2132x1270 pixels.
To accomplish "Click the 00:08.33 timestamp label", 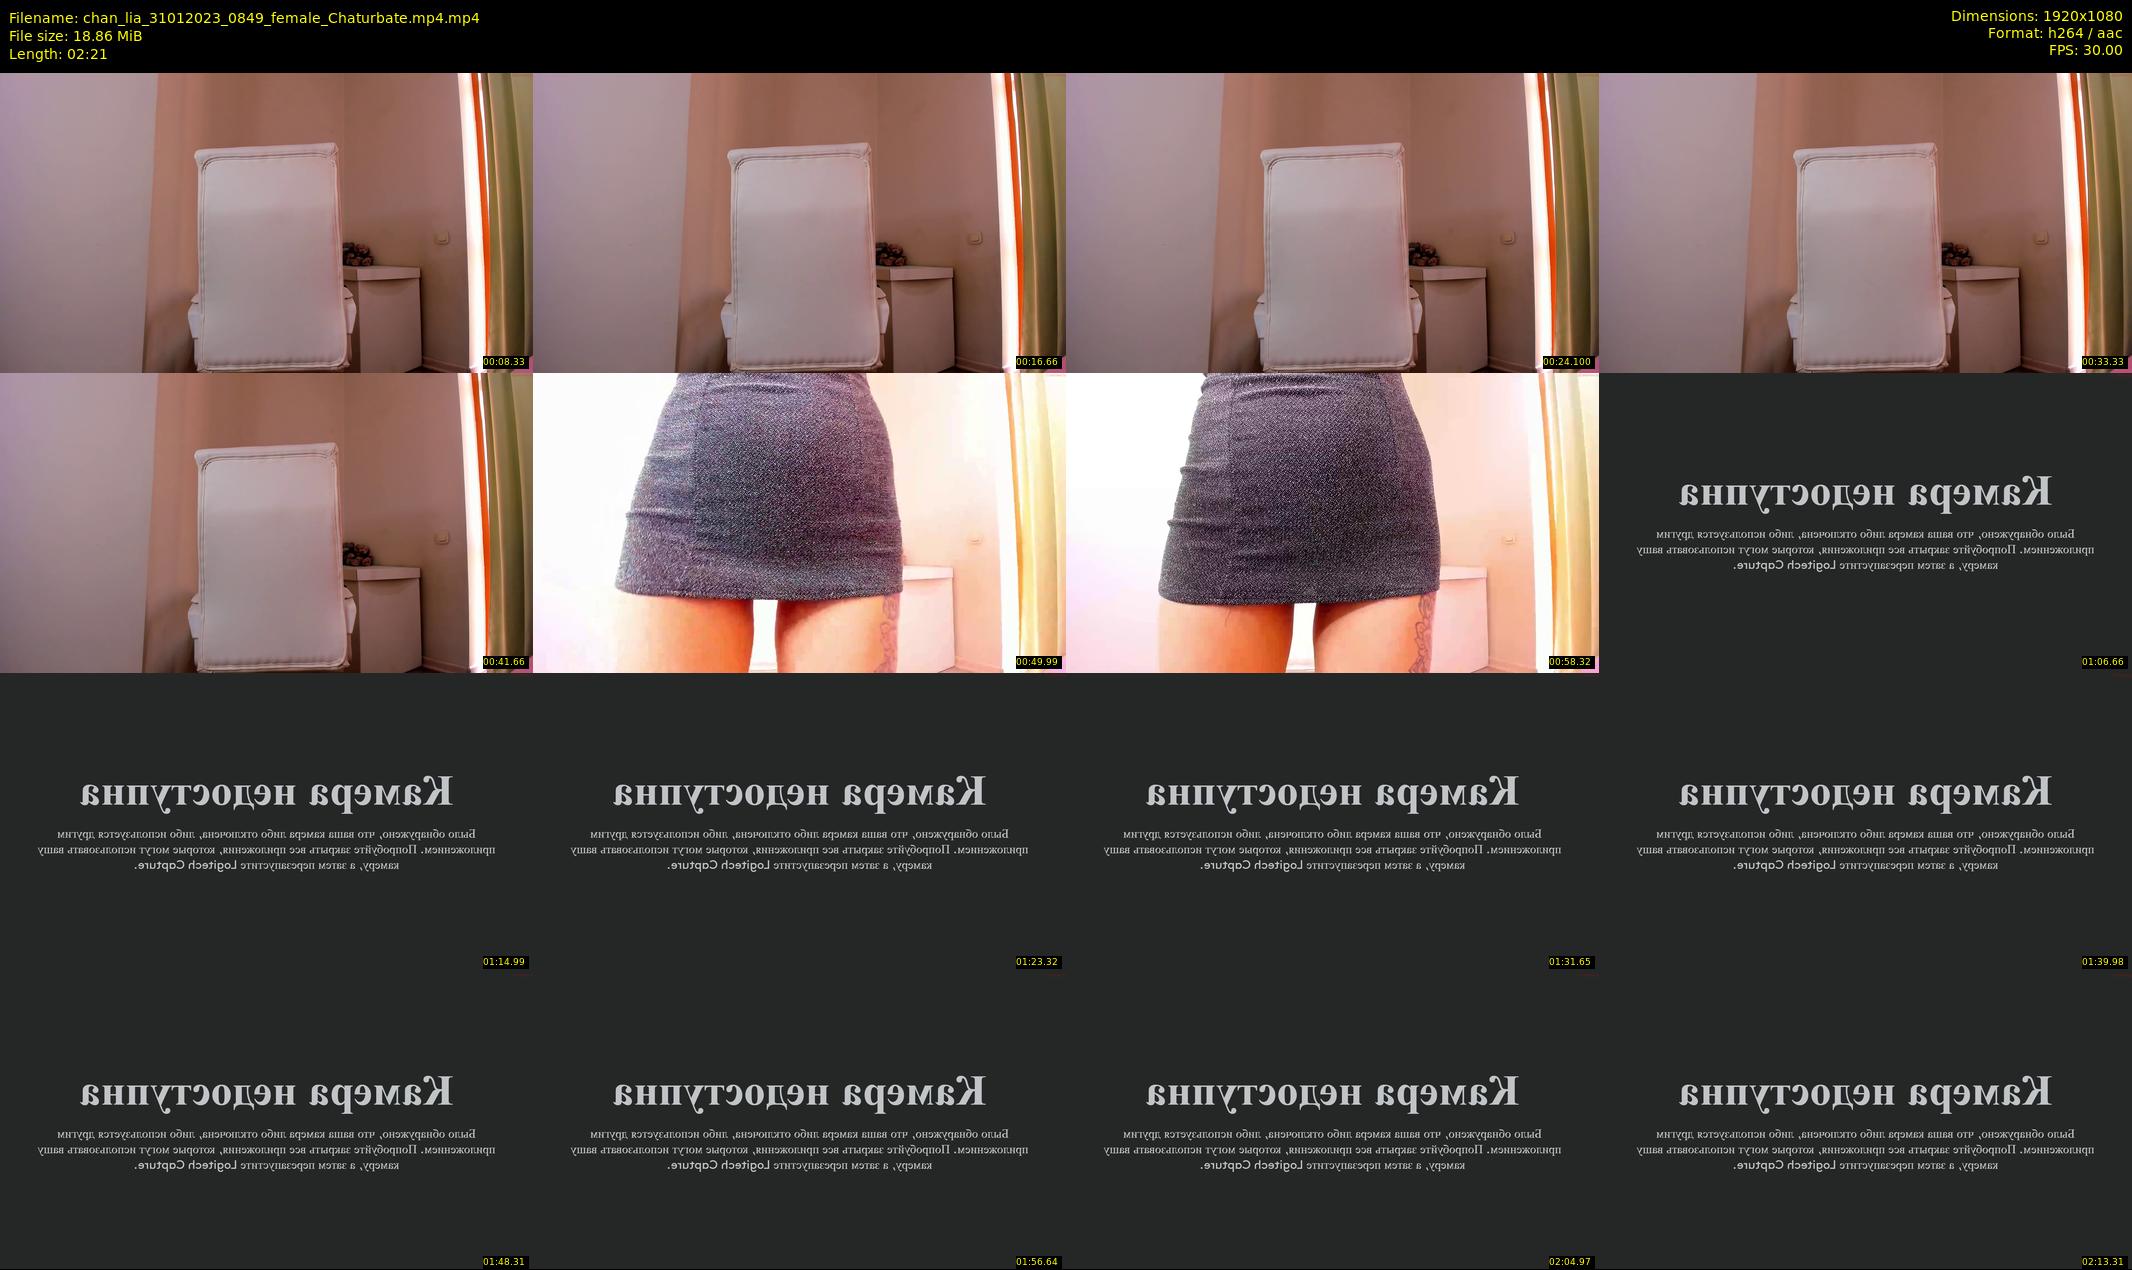I will tap(504, 362).
